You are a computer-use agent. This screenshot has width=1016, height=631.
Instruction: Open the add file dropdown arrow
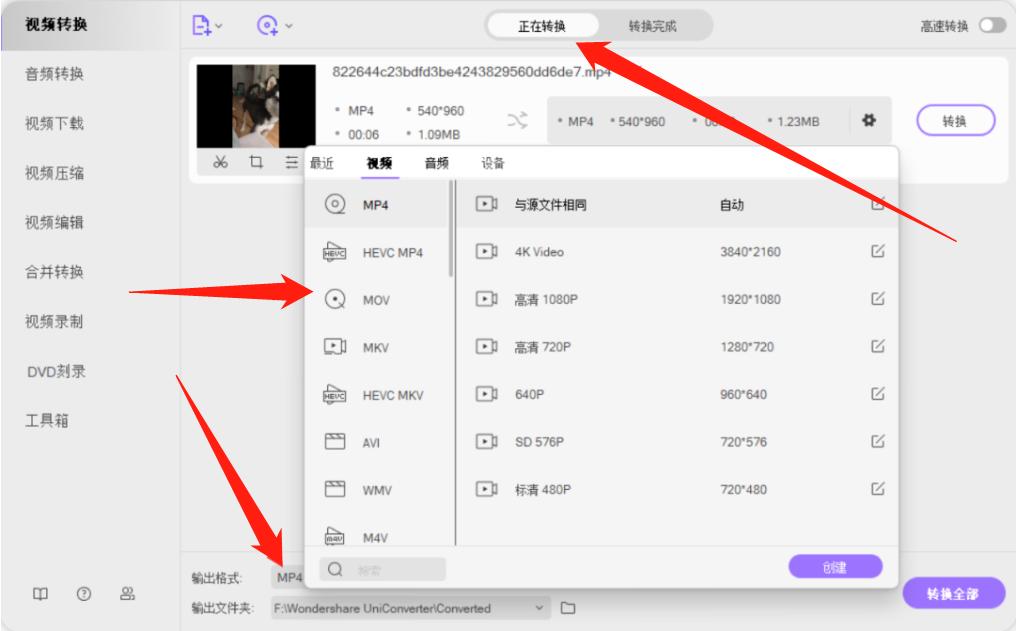(219, 26)
